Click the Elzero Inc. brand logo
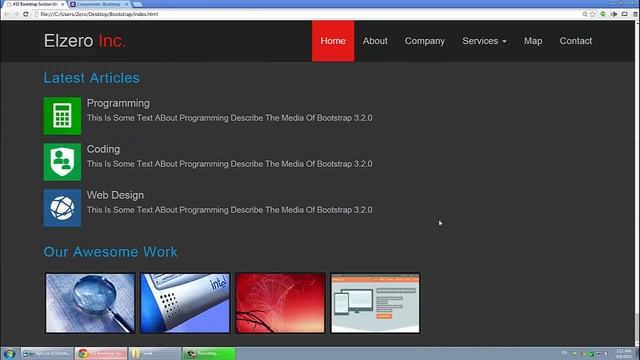The height and width of the screenshot is (360, 640). 85,41
